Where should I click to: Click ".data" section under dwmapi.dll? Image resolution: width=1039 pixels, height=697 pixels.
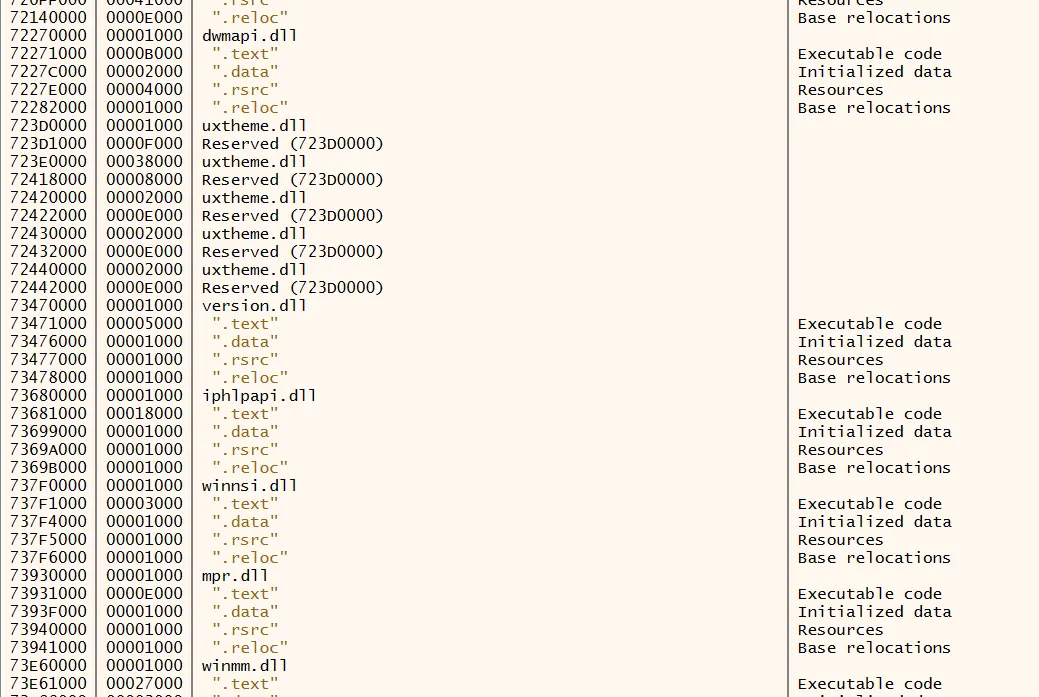[245, 72]
